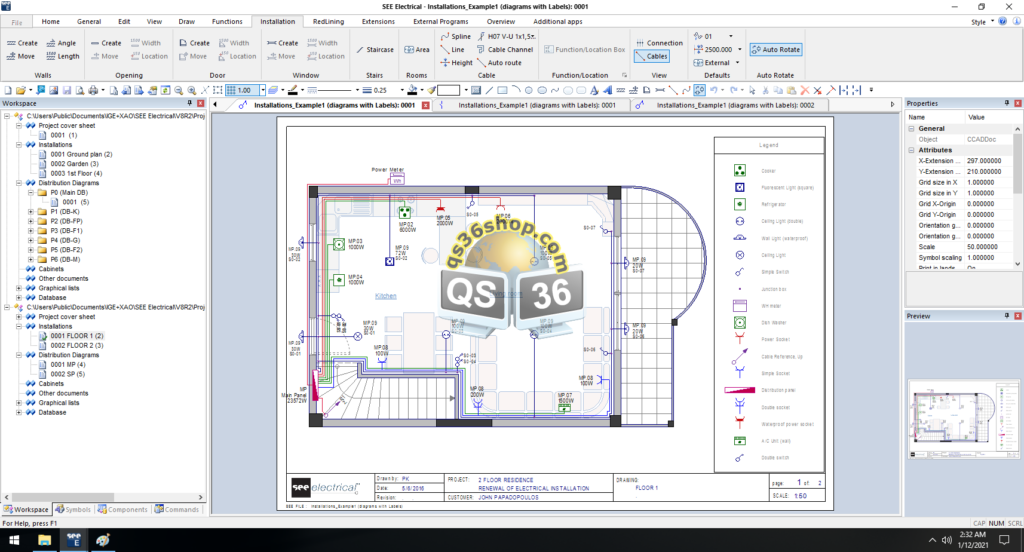
Task: Pin the Preview panel
Action: [x=1006, y=316]
